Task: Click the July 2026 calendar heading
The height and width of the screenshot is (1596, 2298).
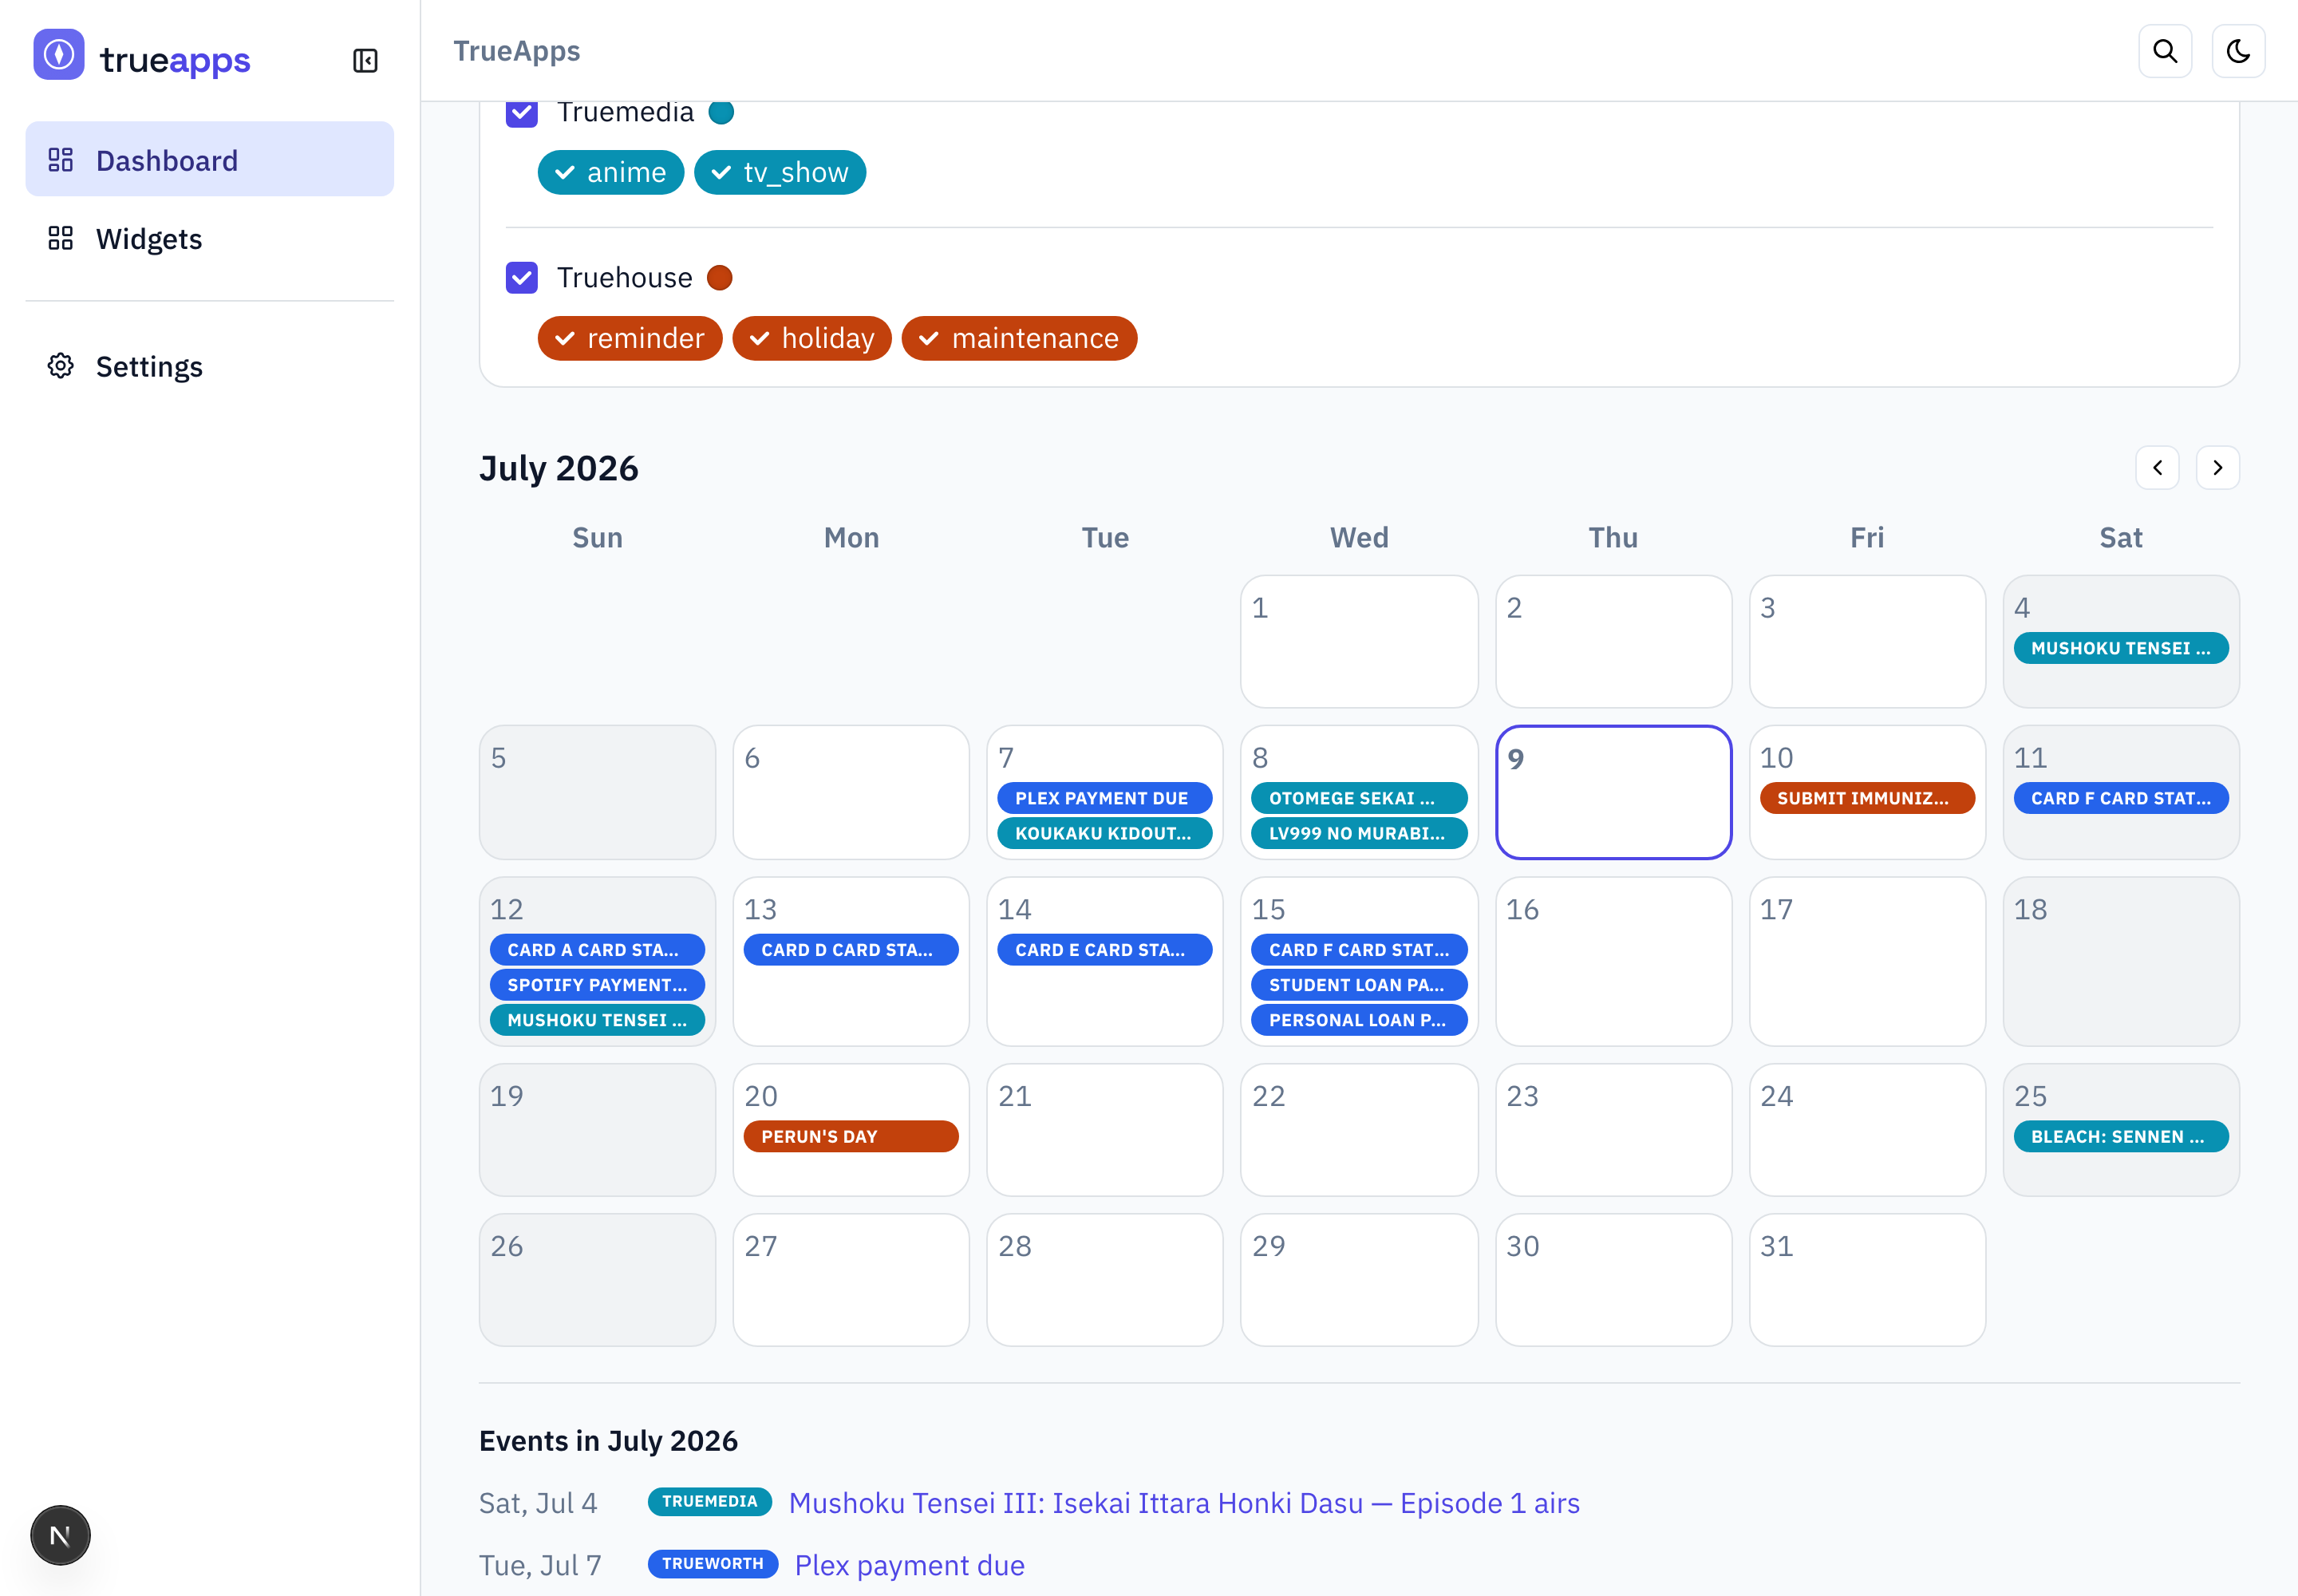Action: coord(559,468)
